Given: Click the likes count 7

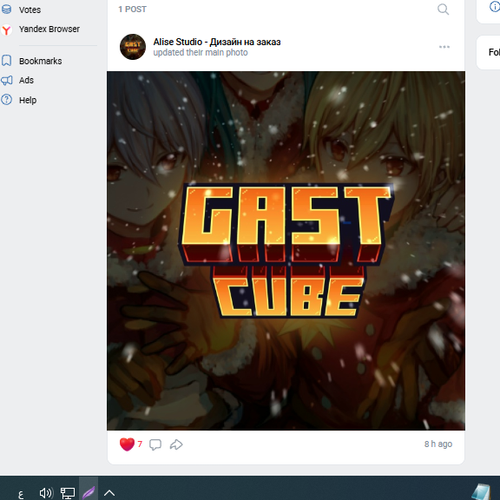Looking at the screenshot, I should click(x=140, y=444).
